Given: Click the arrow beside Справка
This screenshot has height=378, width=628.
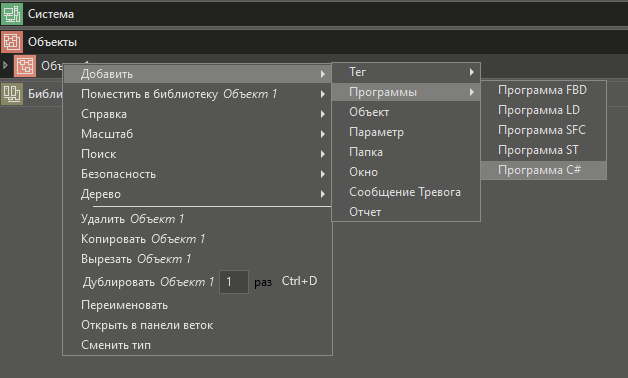Looking at the screenshot, I should click(x=322, y=114).
